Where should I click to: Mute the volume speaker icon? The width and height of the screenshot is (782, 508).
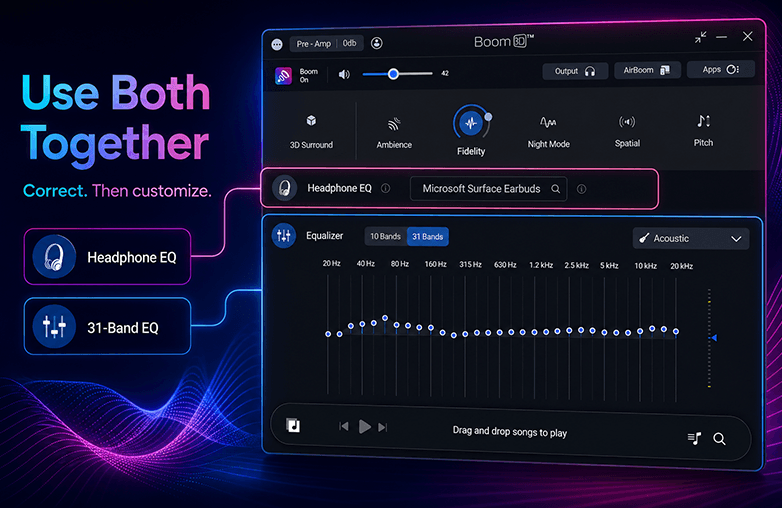point(344,74)
